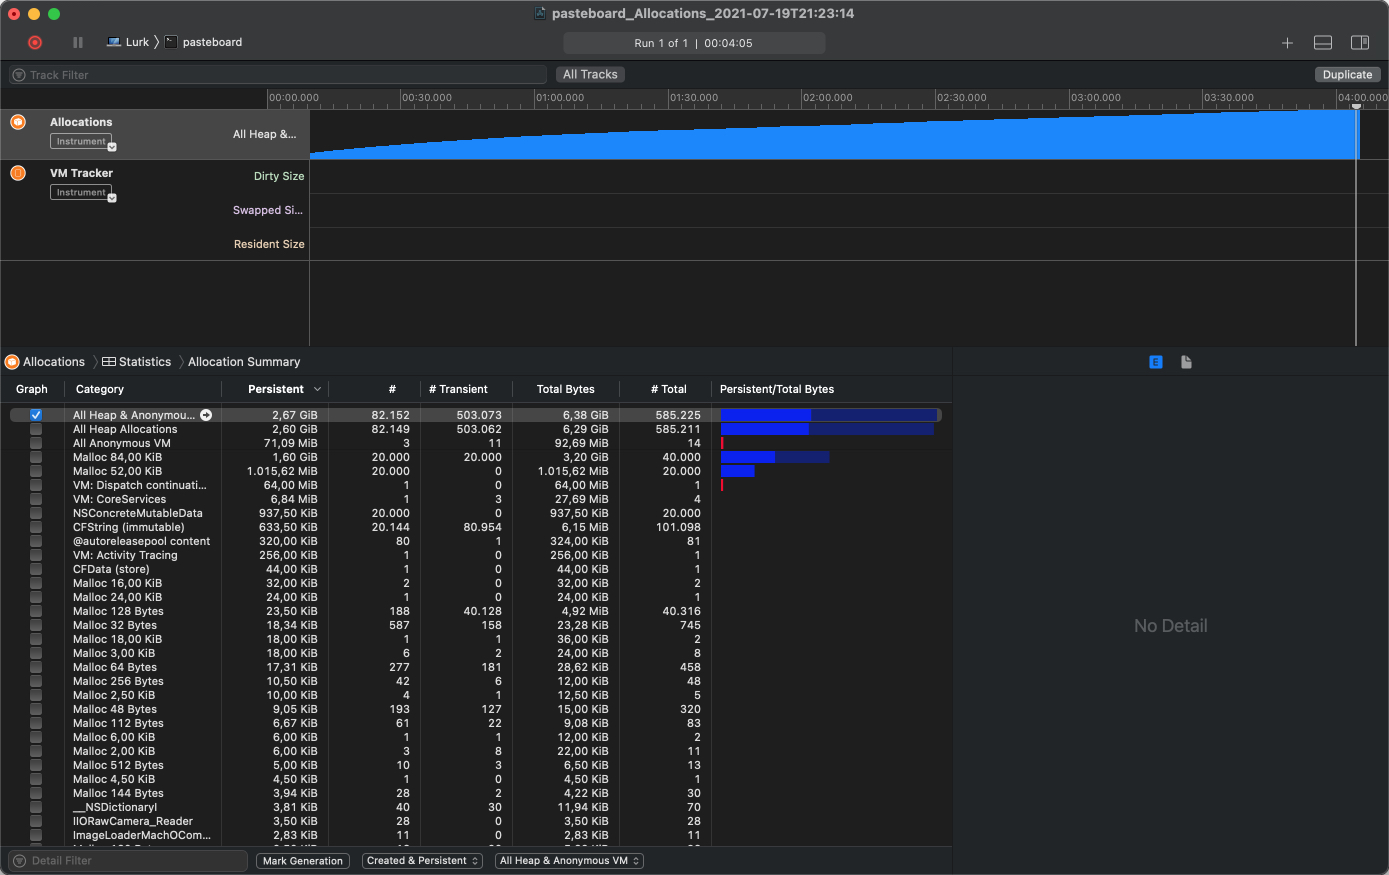This screenshot has width=1389, height=875.
Task: Select the CFData (store) row
Action: (475, 569)
